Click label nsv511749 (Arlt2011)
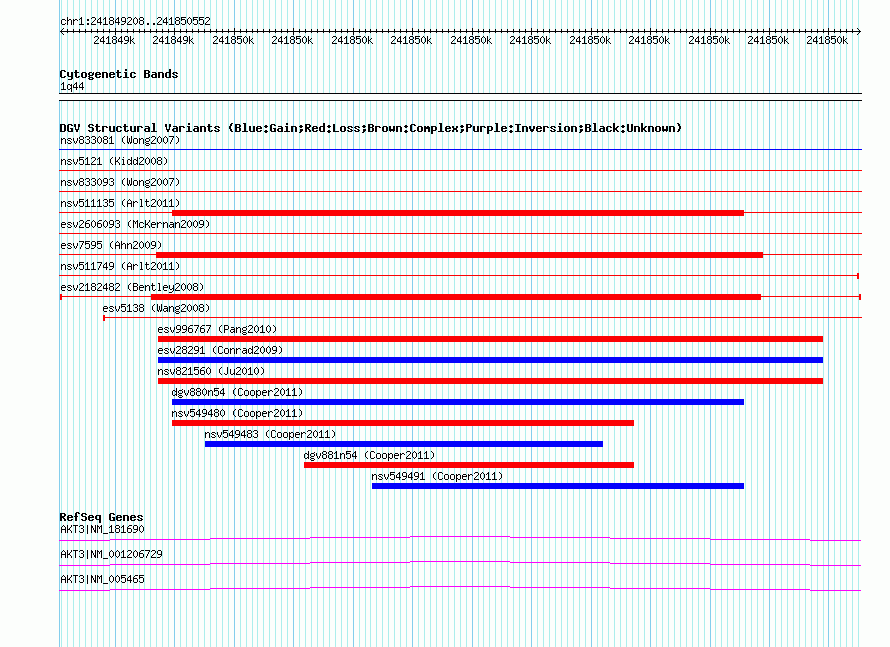This screenshot has width=890, height=647. (x=120, y=266)
